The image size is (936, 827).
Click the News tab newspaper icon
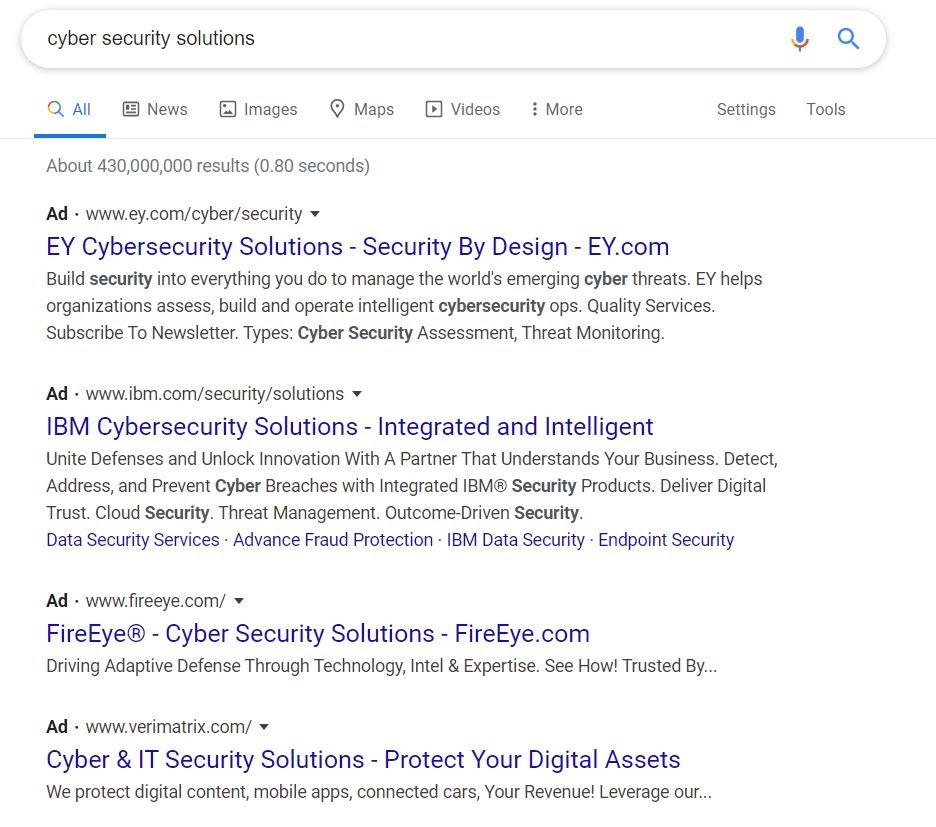coord(131,109)
